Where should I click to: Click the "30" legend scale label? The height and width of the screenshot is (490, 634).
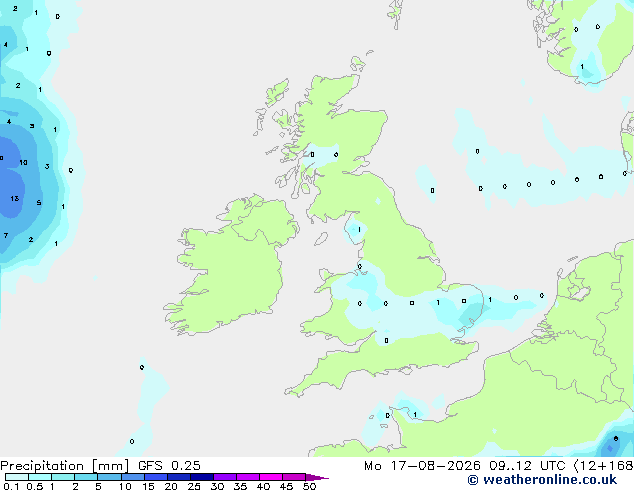tap(217, 486)
